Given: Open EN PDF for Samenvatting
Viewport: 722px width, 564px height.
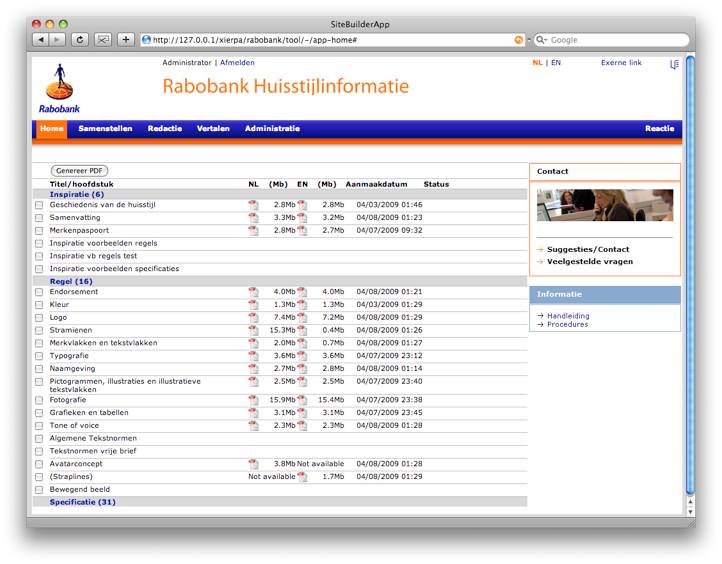Looking at the screenshot, I should tap(302, 218).
